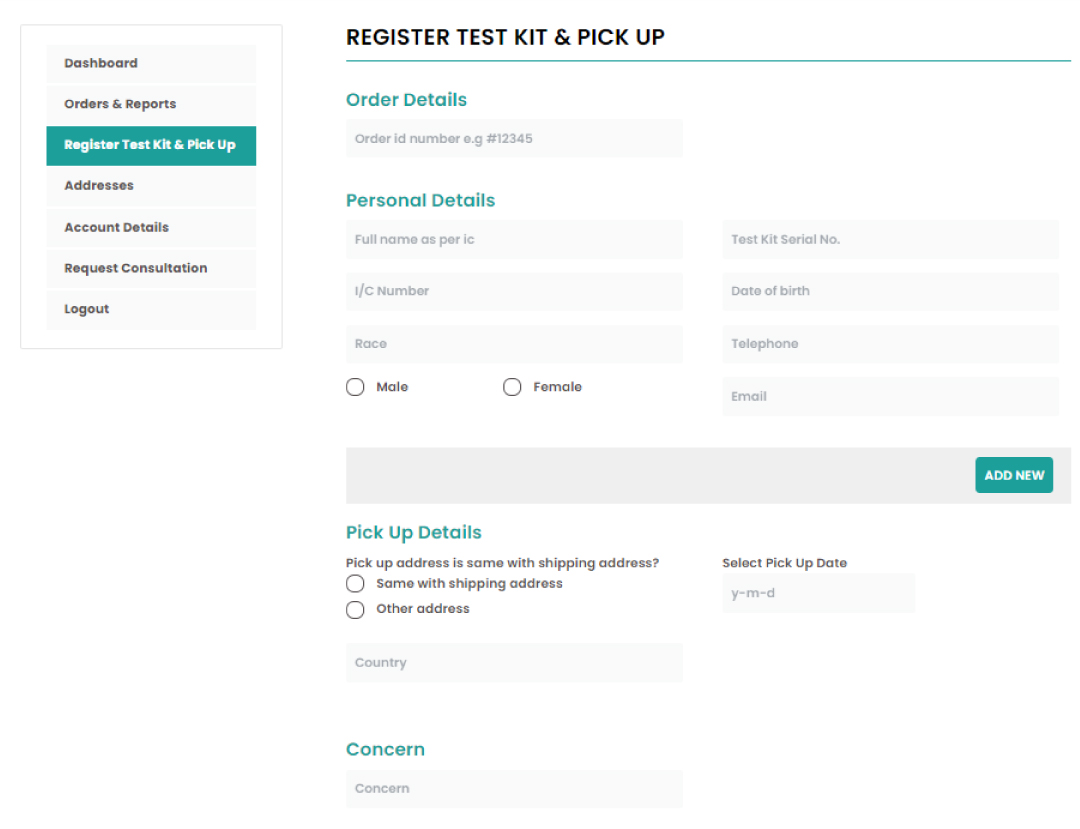This screenshot has height=829, width=1080.
Task: Select the Date of birth input
Action: pos(890,291)
